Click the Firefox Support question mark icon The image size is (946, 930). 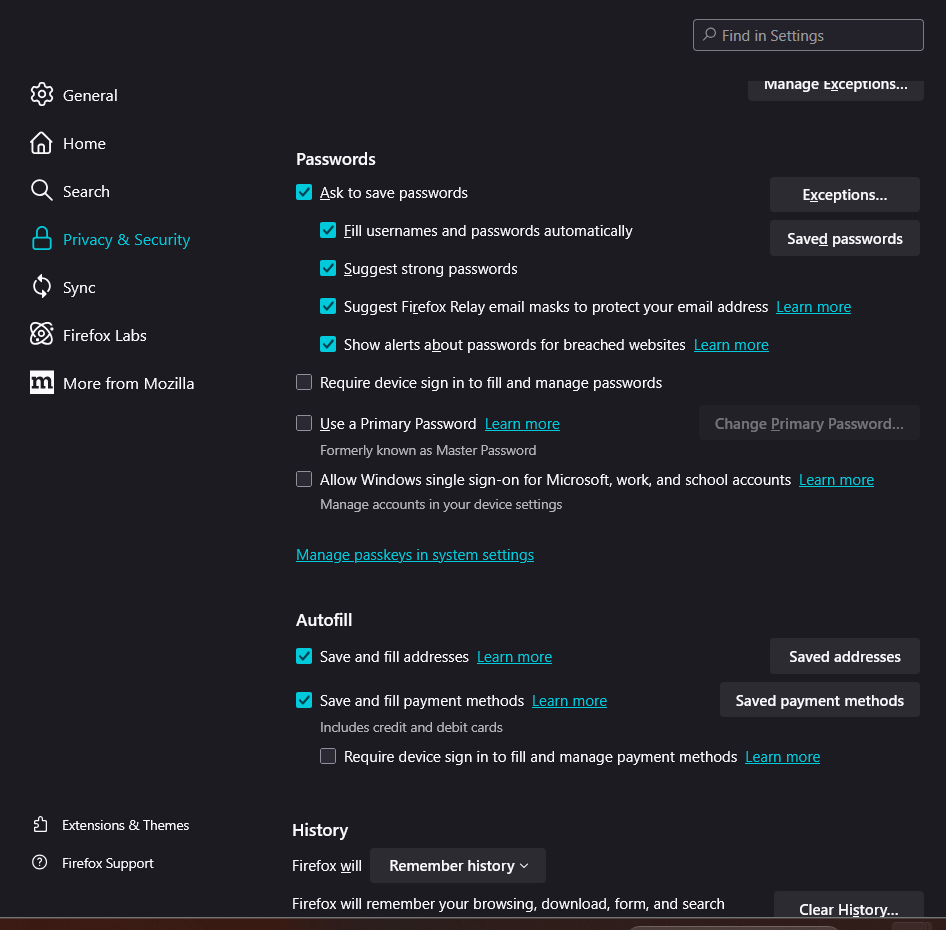(x=40, y=862)
